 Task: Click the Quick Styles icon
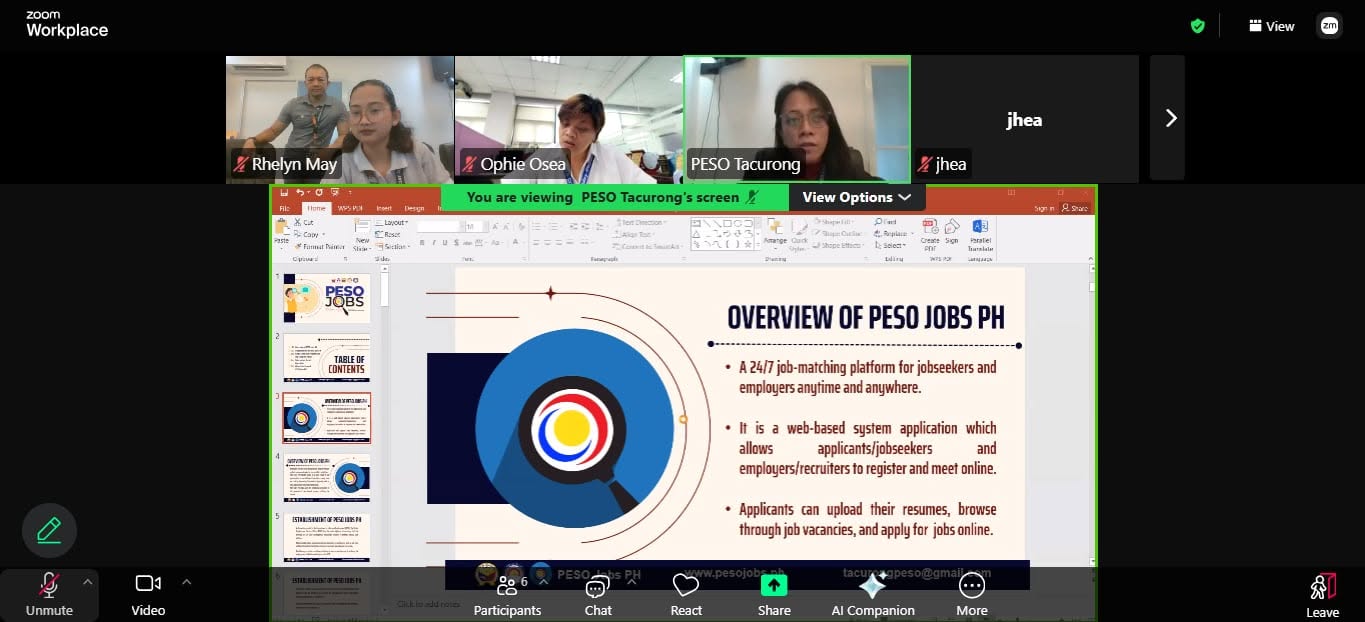[800, 229]
